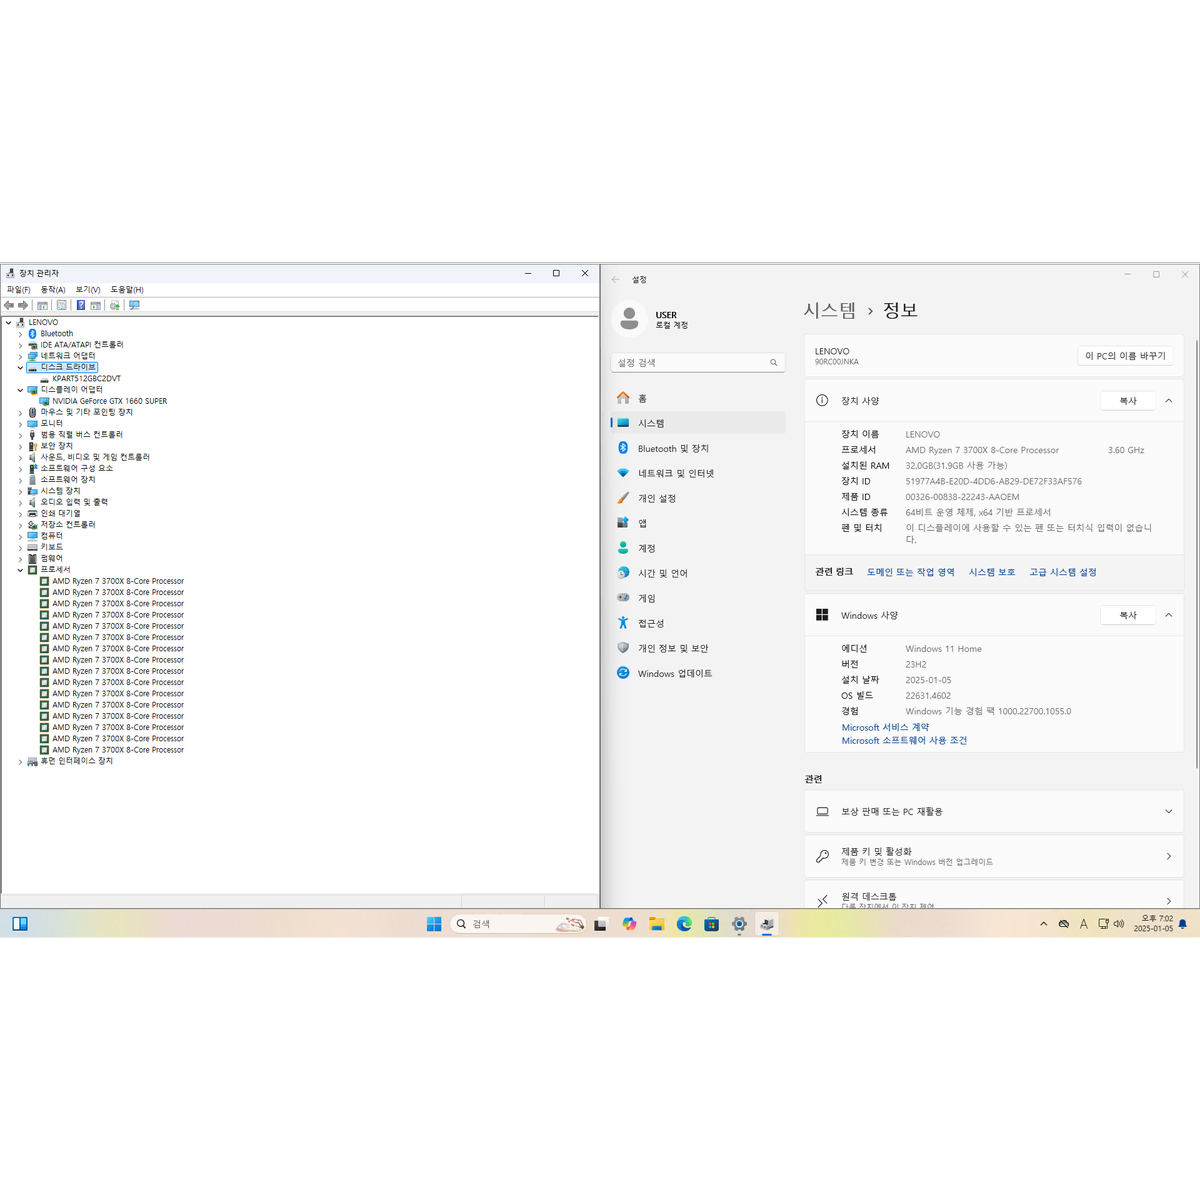Image resolution: width=1200 pixels, height=1200 pixels.
Task: Open Windows 업데이트 in Settings sidebar
Action: click(x=675, y=674)
